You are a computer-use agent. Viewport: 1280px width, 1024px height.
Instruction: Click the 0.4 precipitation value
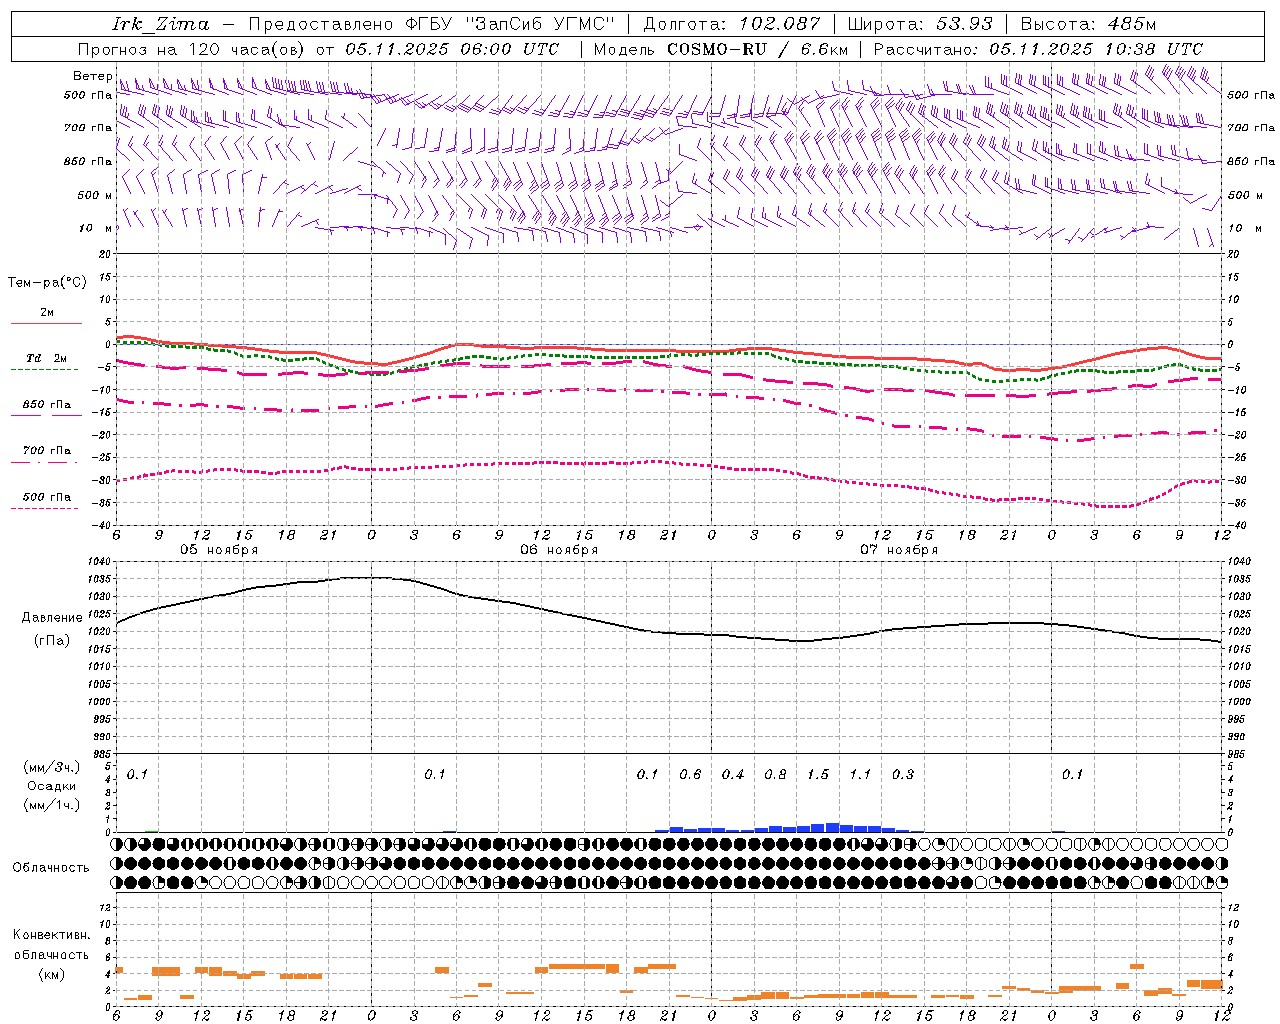coord(733,775)
